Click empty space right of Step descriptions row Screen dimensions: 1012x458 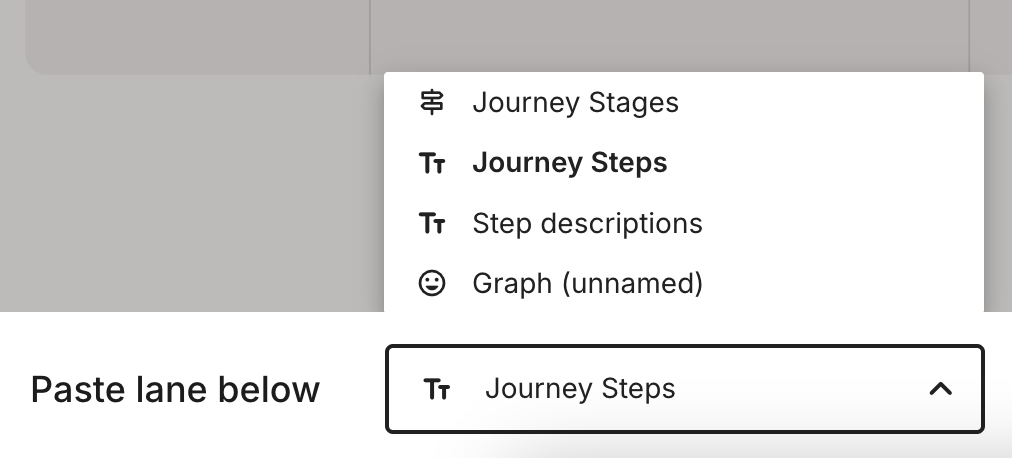pos(850,223)
